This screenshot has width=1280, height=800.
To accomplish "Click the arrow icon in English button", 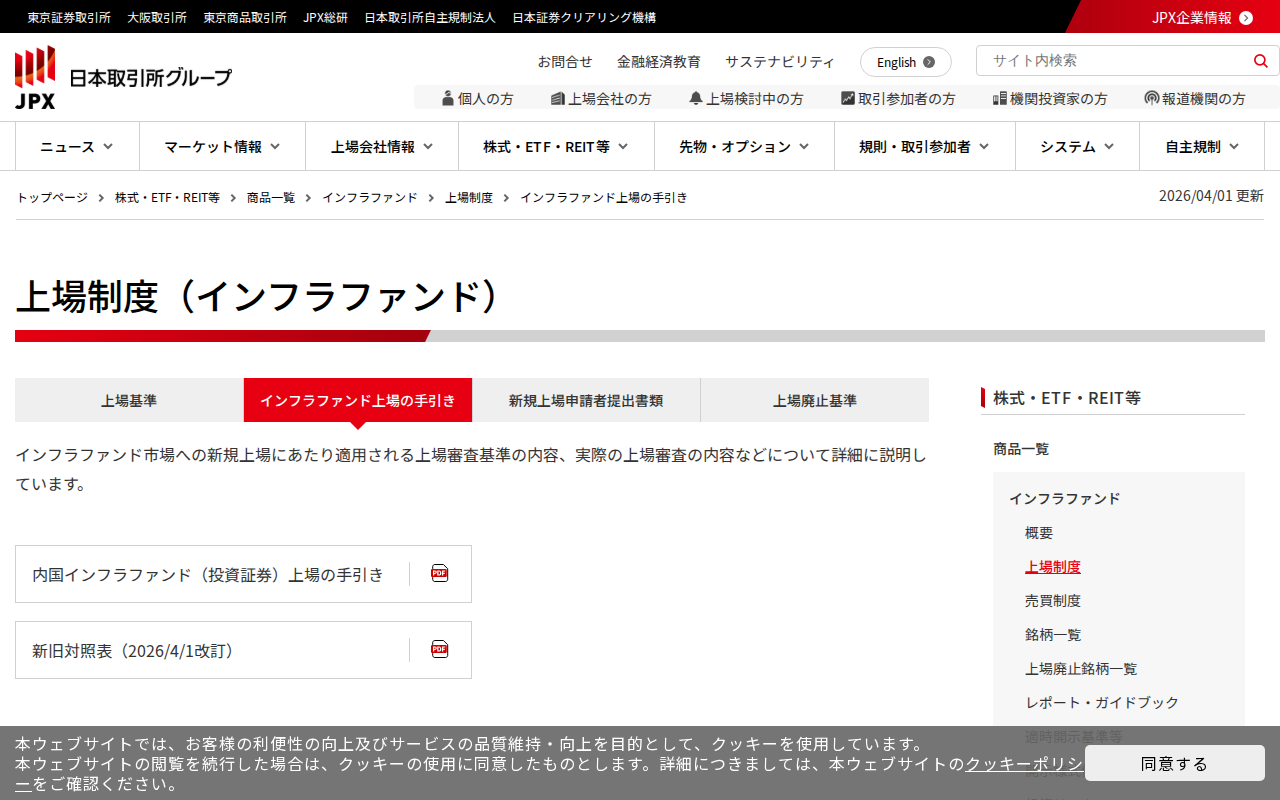I will click(929, 62).
